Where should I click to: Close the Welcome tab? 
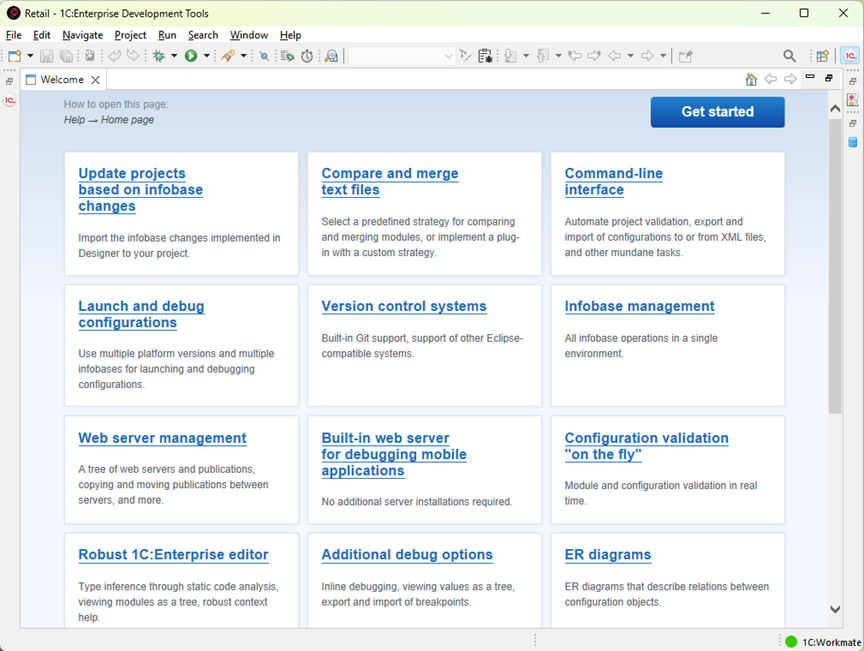click(x=96, y=80)
